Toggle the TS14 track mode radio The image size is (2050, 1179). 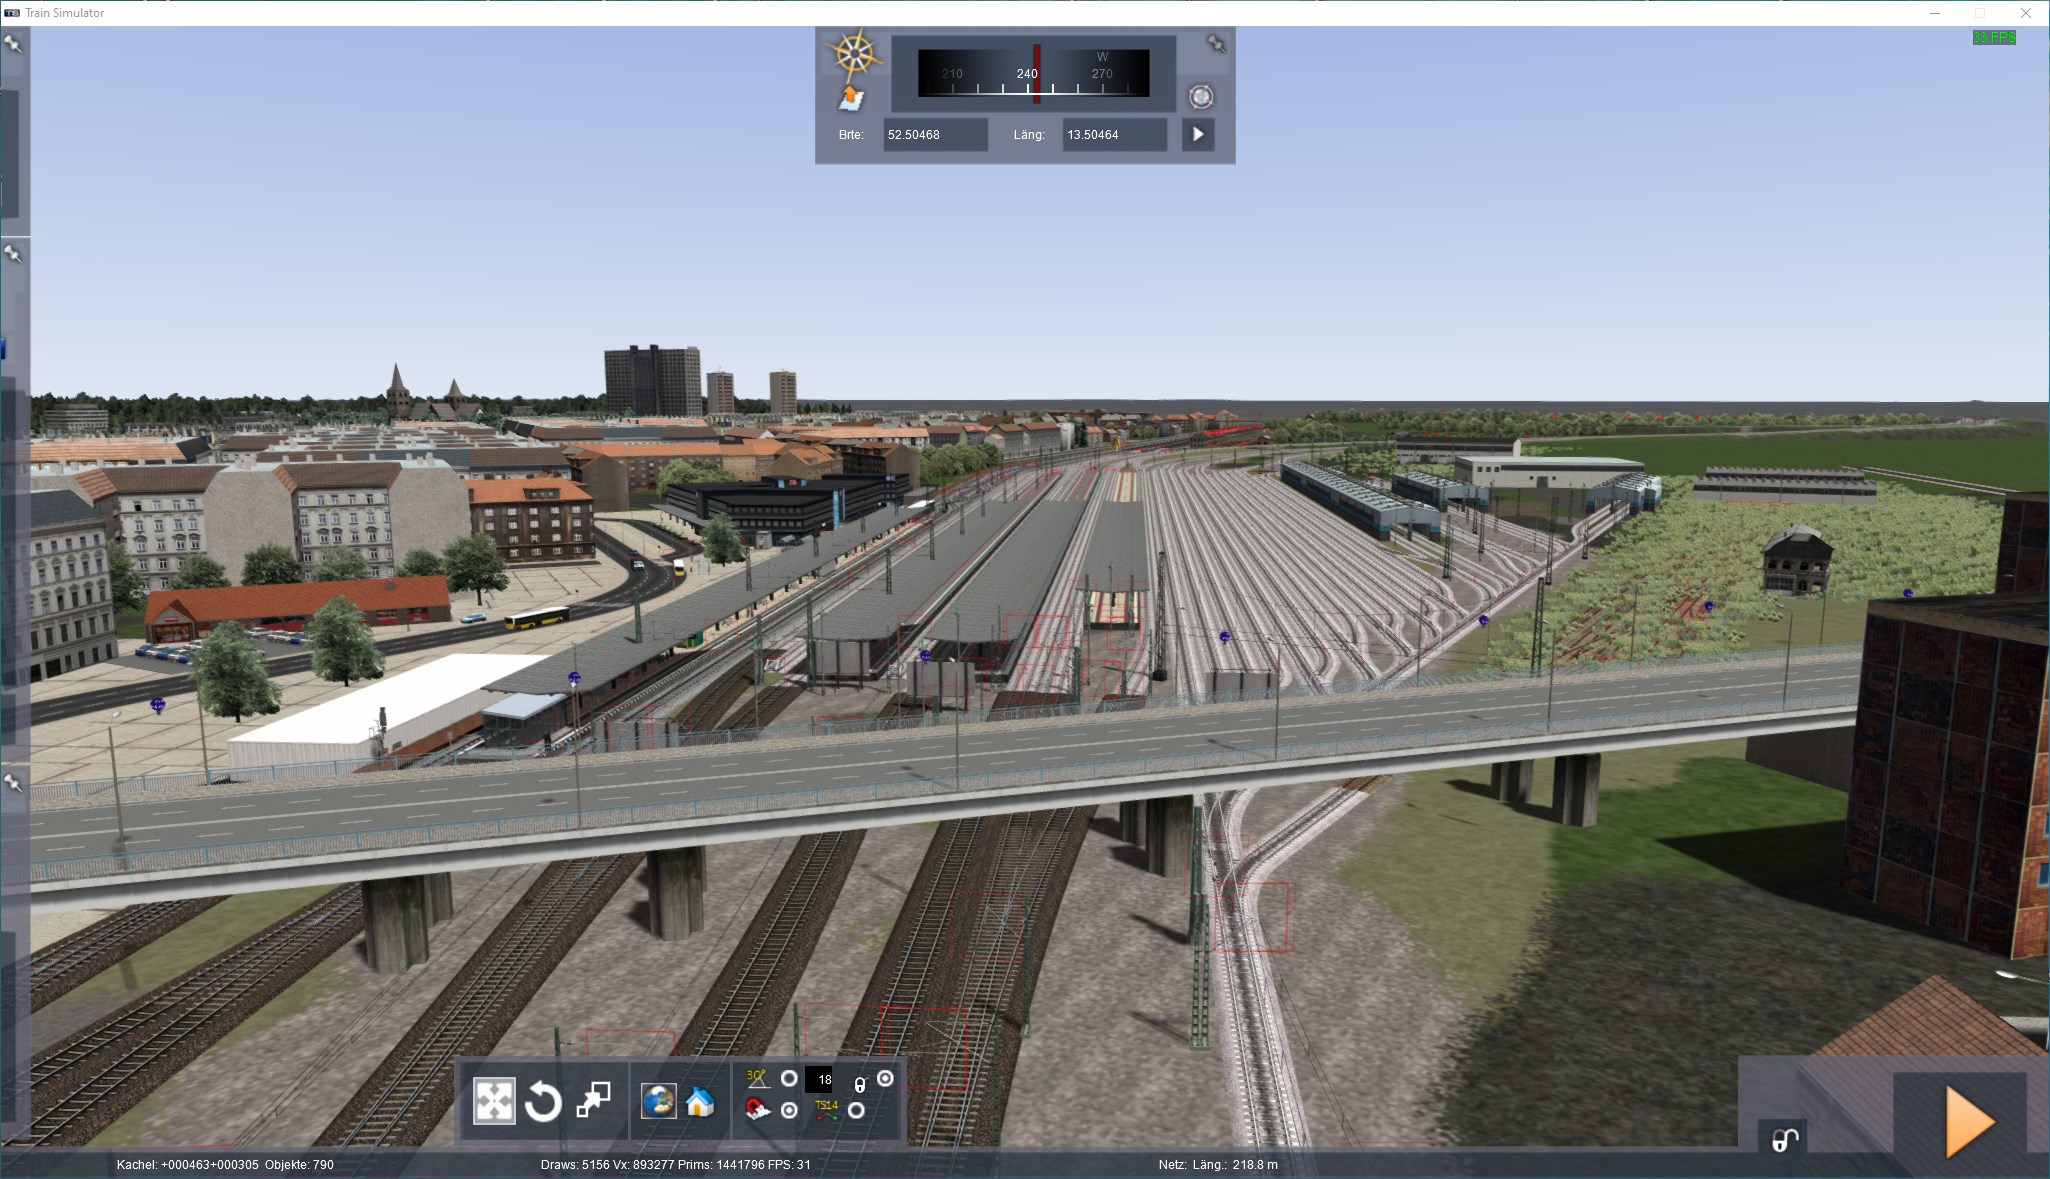pos(856,1110)
